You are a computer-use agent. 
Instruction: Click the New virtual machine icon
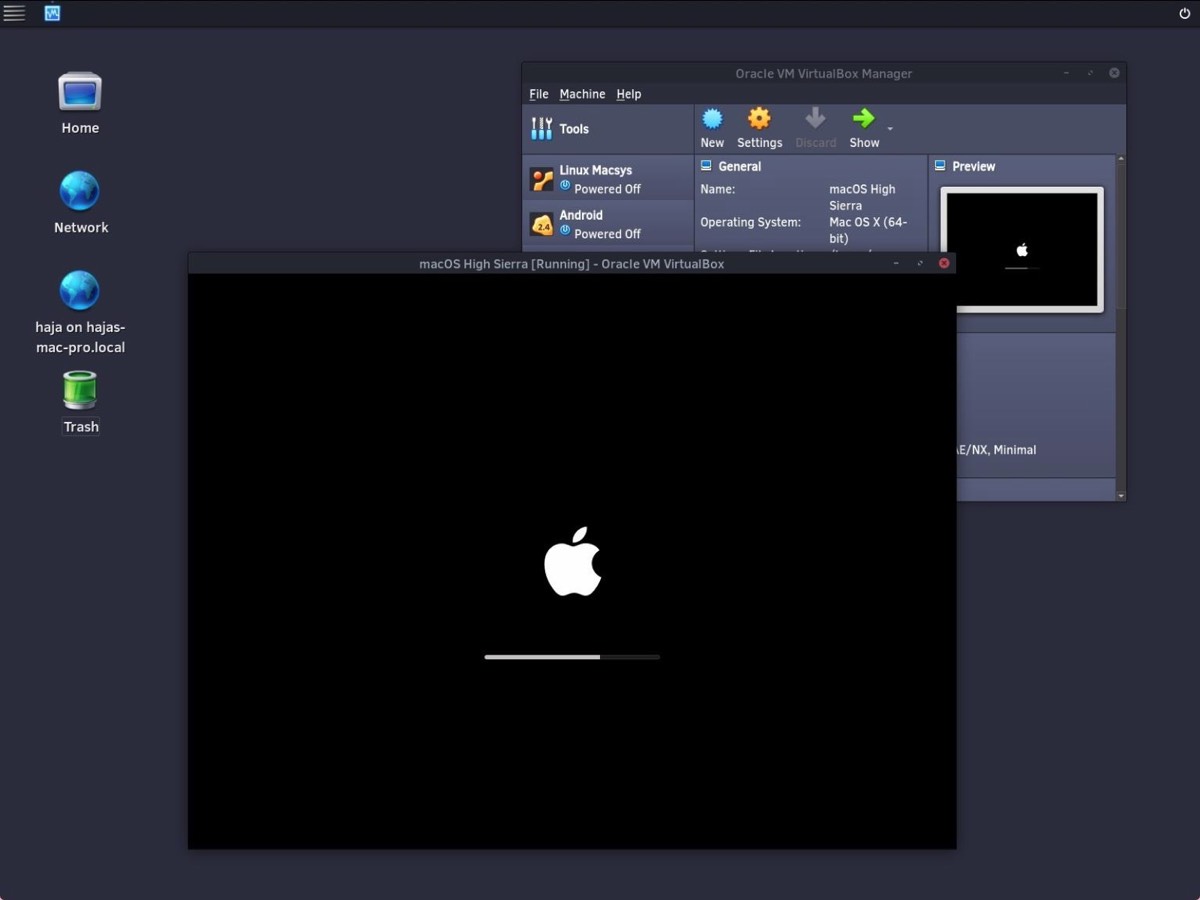(712, 120)
